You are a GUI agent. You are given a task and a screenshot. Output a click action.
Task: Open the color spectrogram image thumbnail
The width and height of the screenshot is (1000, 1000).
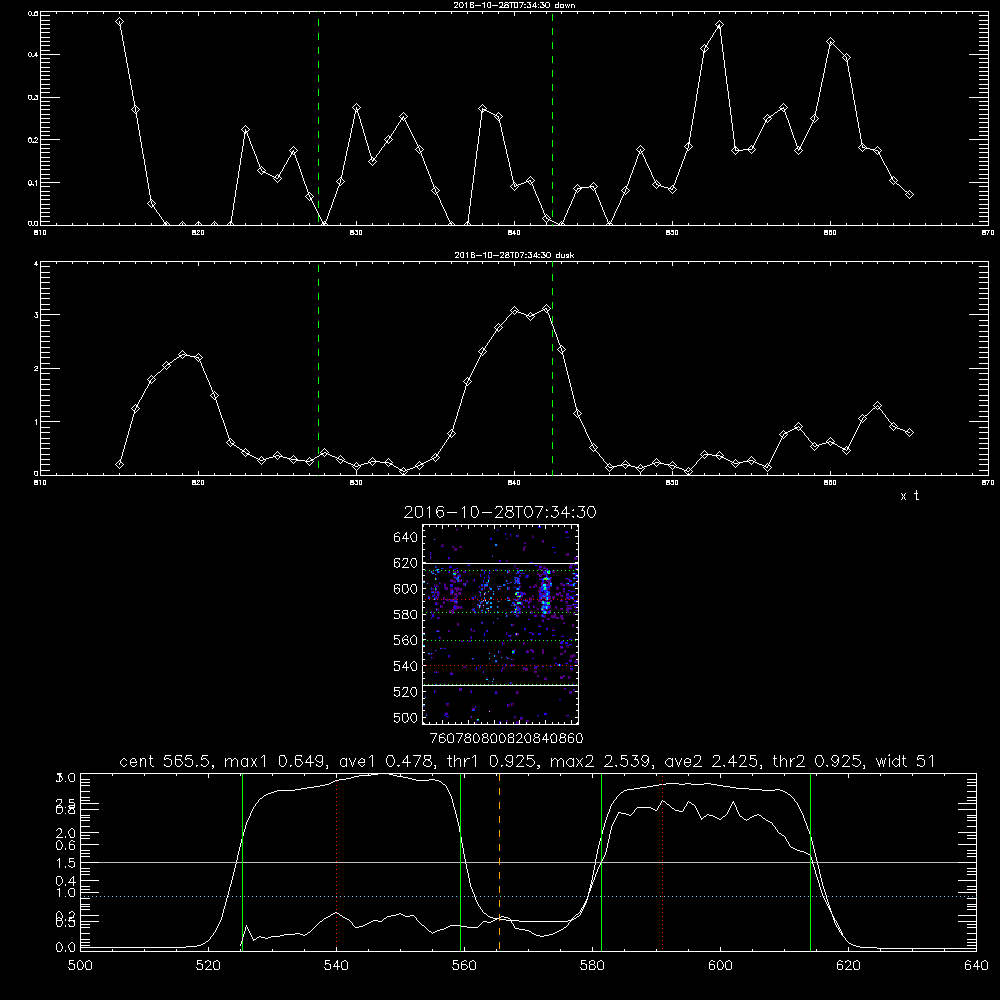tap(500, 624)
